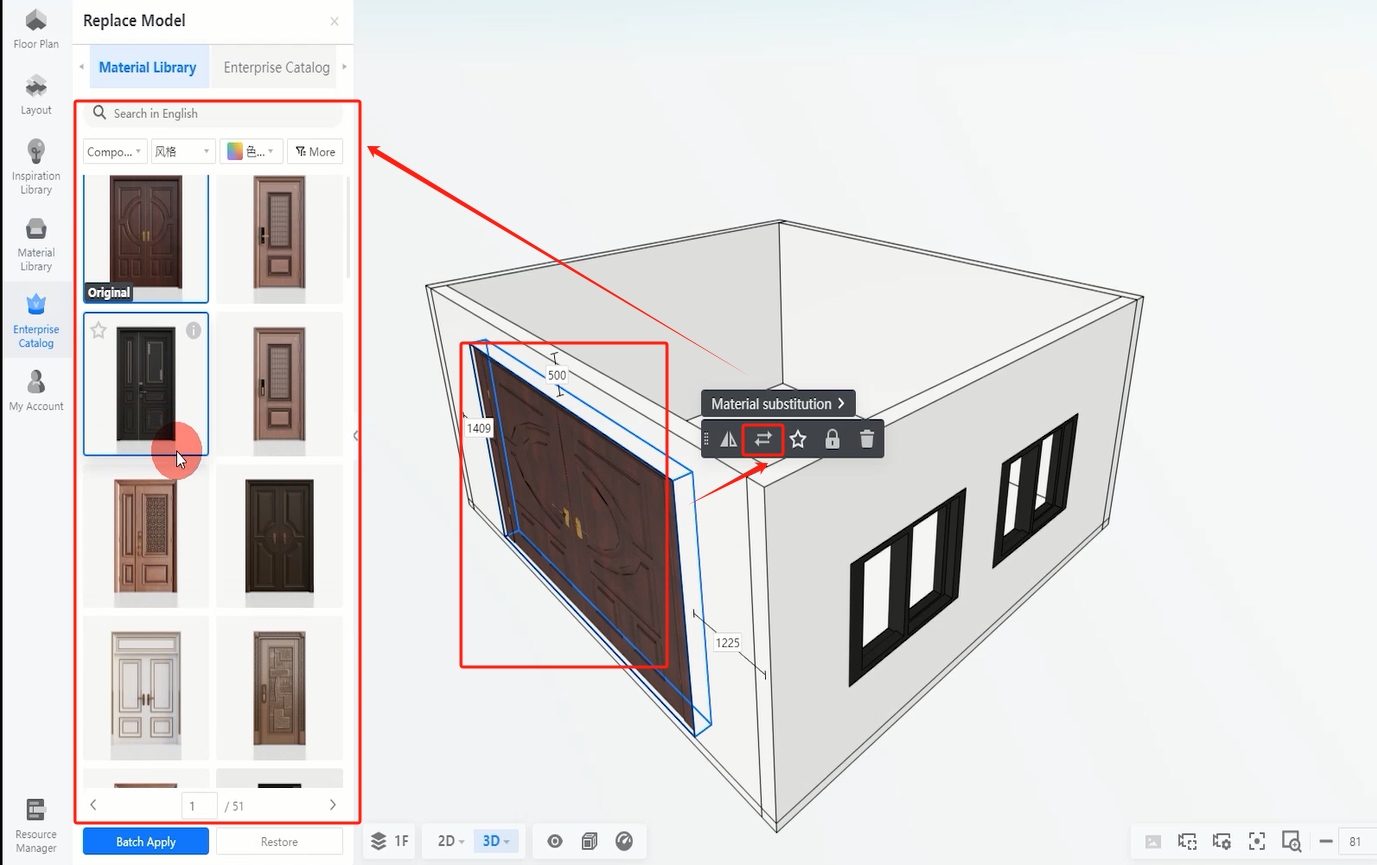
Task: Toggle the eye visibility icon in bottom toolbar
Action: [555, 841]
